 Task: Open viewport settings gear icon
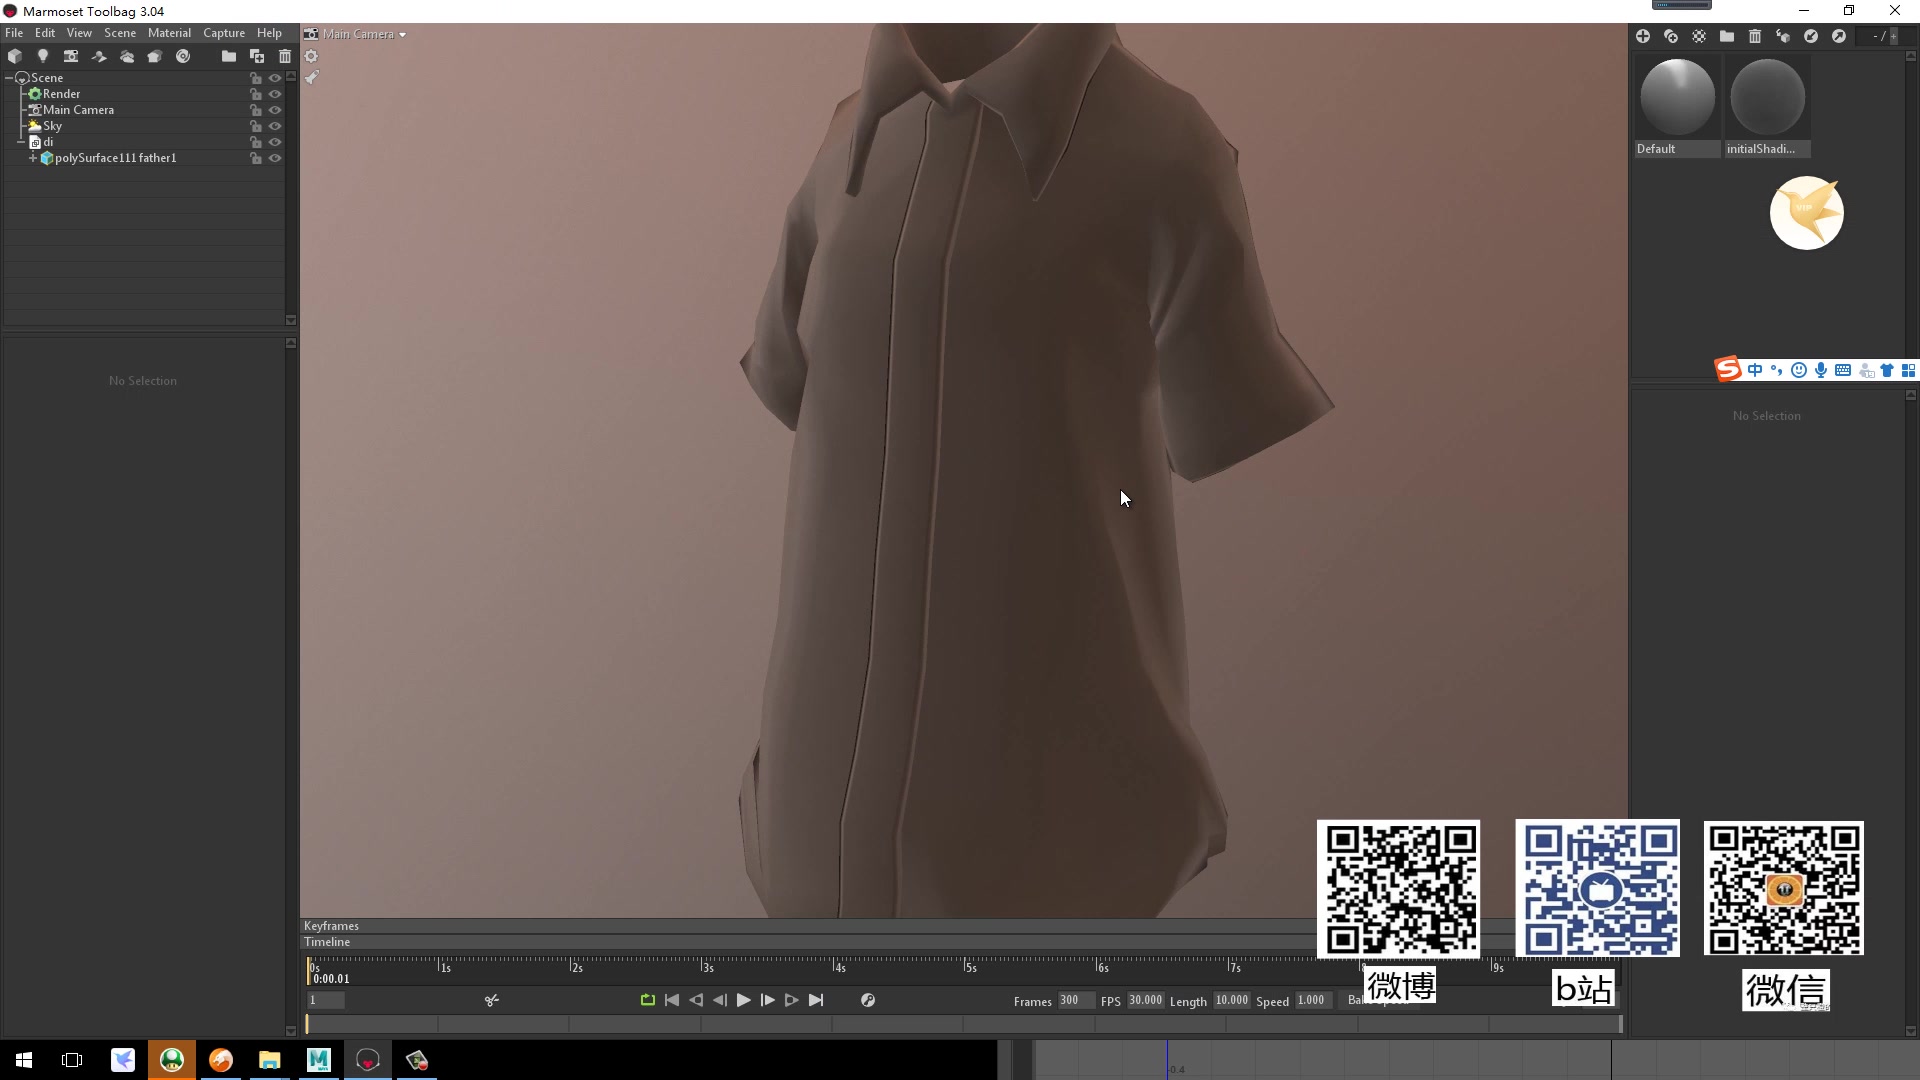(311, 56)
